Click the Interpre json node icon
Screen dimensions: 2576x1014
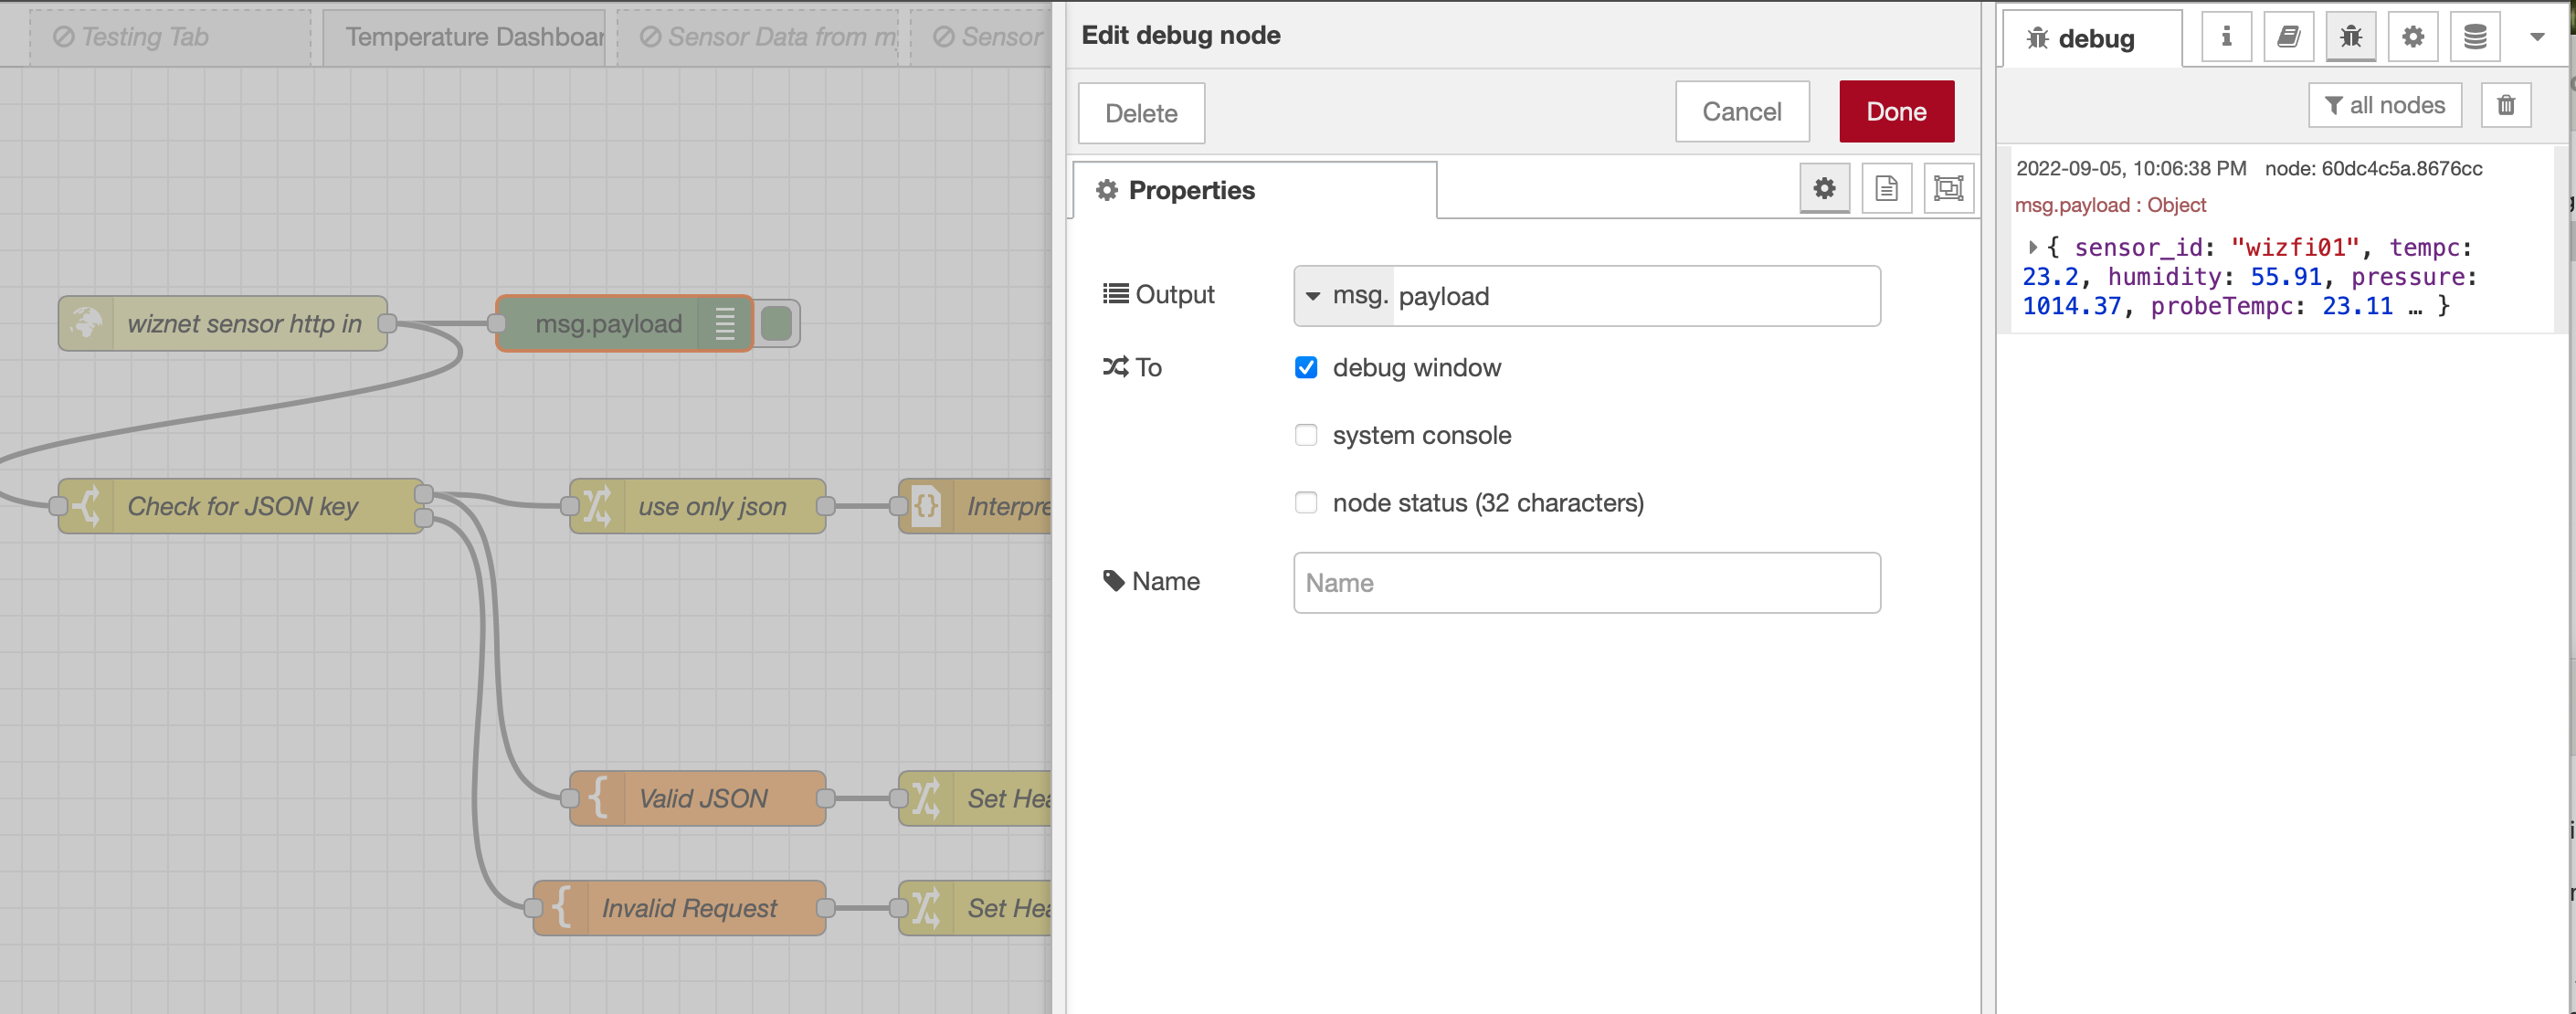926,506
